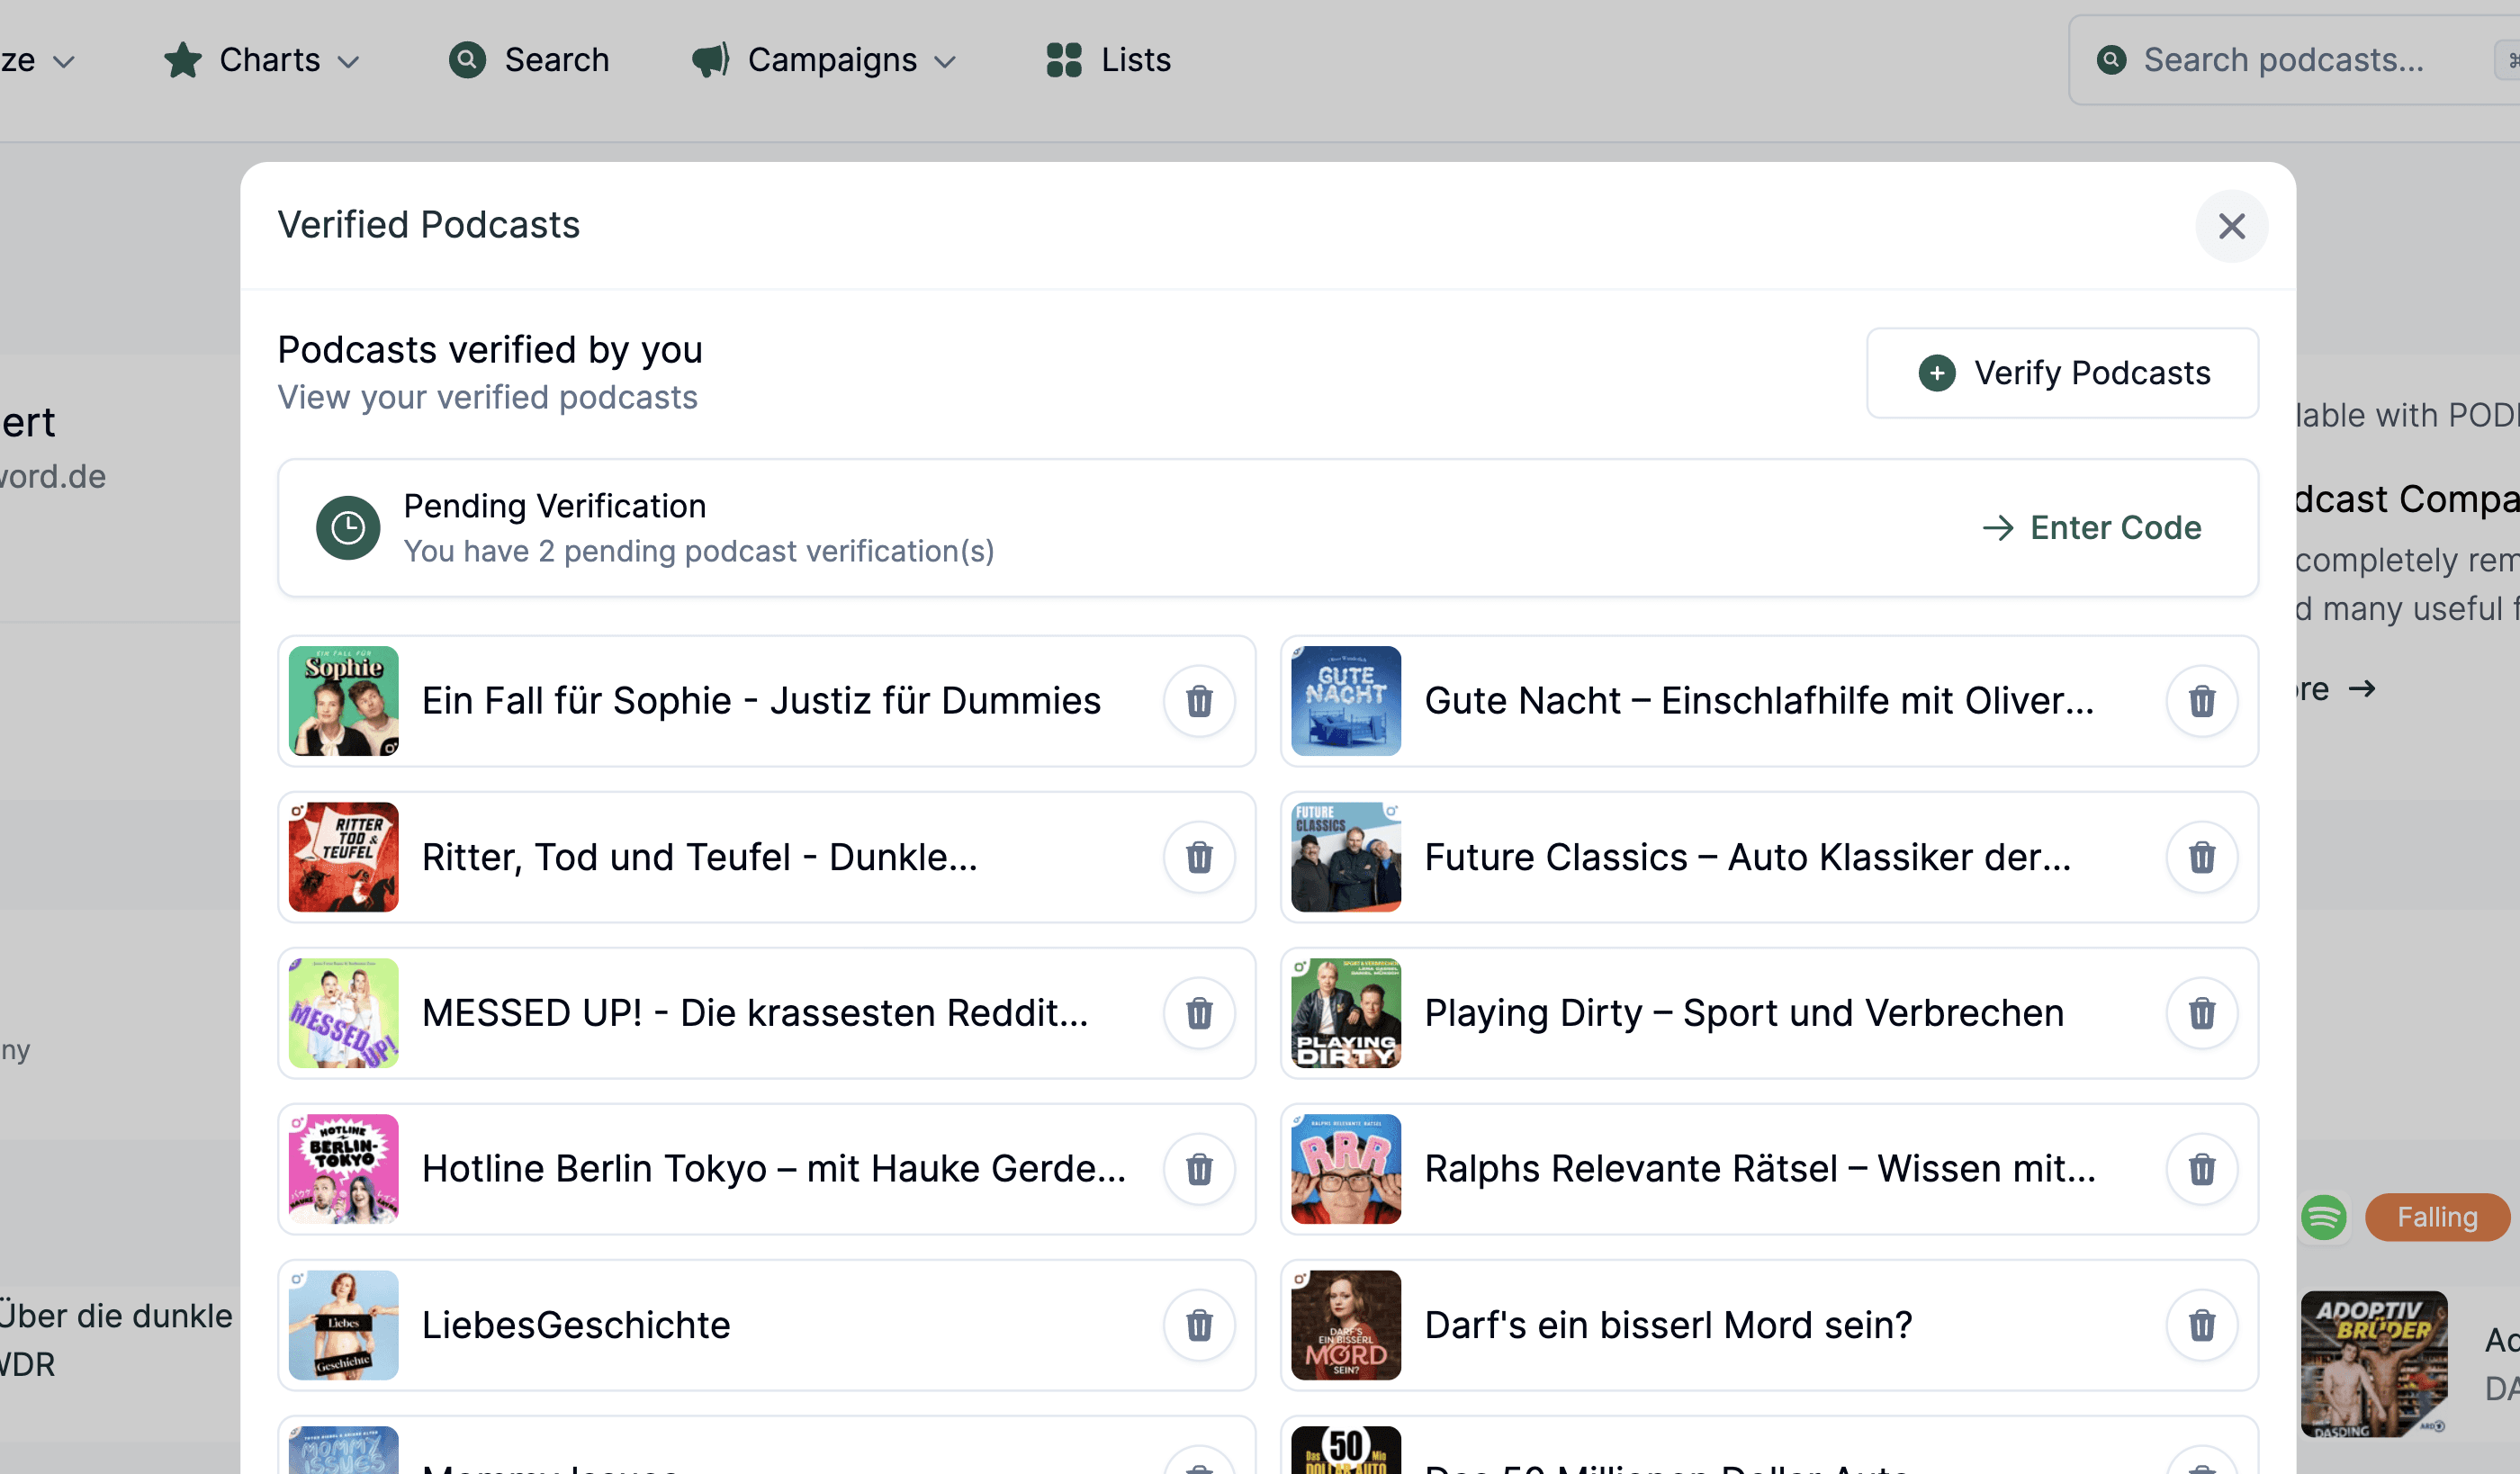Delete Ein Fall für Sophie podcast
2520x1474 pixels.
click(x=1199, y=701)
